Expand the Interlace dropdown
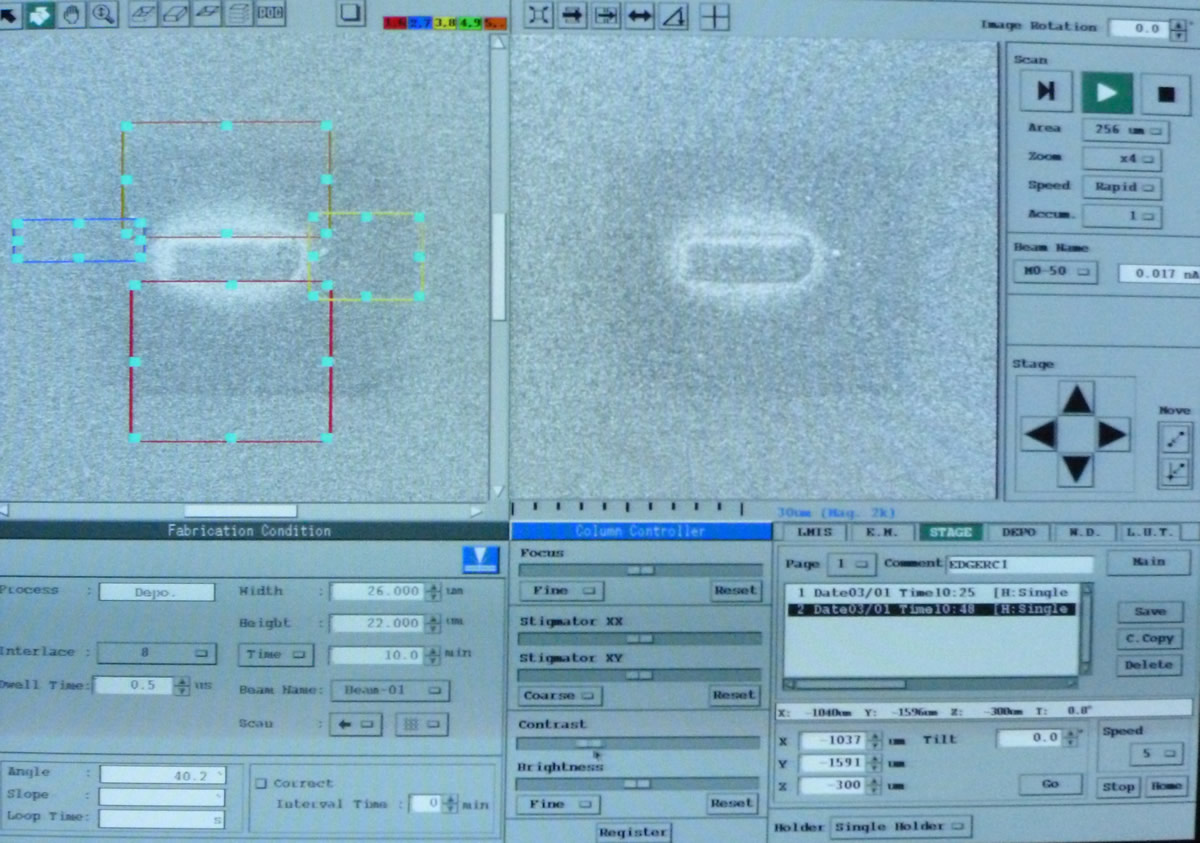1200x843 pixels. pos(156,652)
